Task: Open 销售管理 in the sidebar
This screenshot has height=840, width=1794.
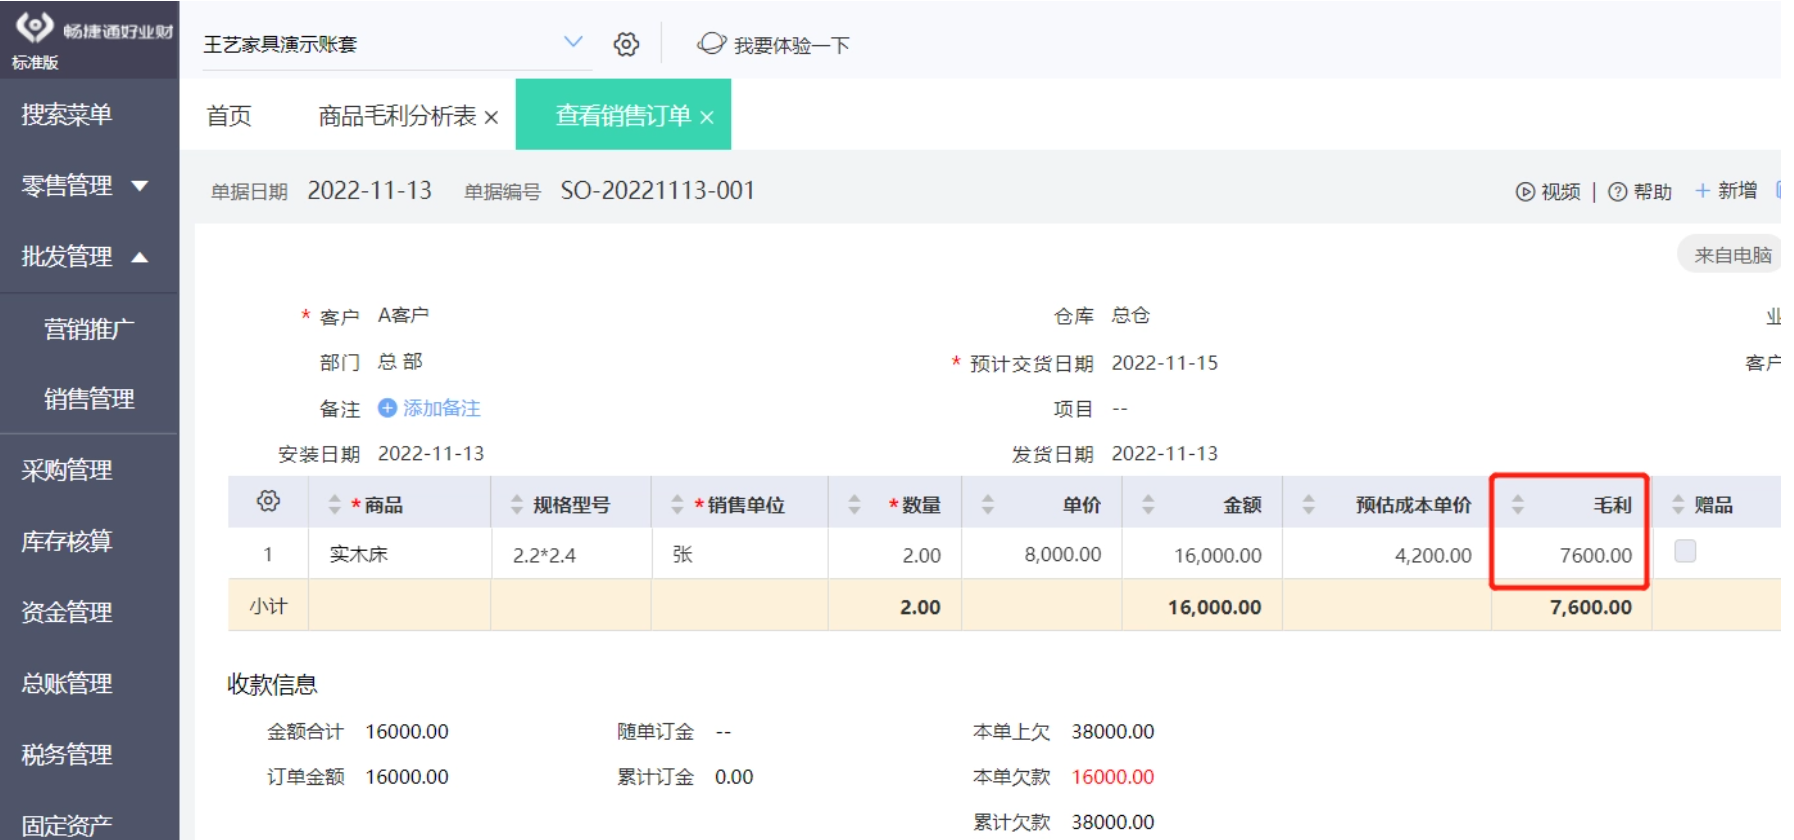Action: pyautogui.click(x=89, y=399)
